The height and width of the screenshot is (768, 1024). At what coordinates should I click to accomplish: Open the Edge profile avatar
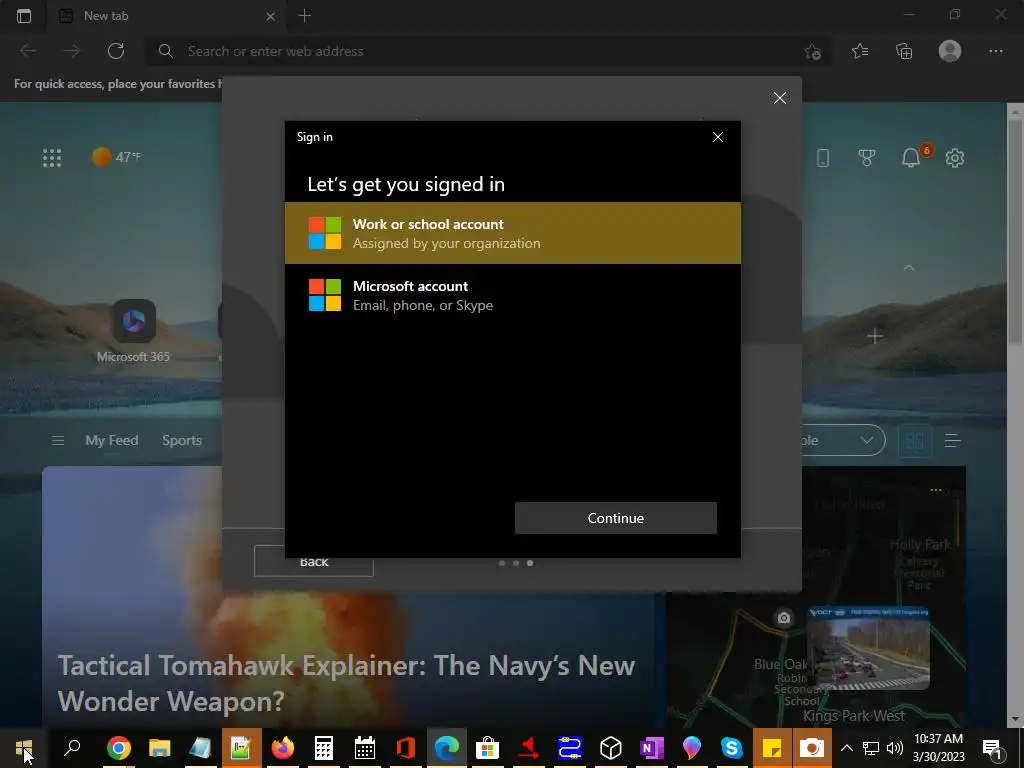click(950, 51)
